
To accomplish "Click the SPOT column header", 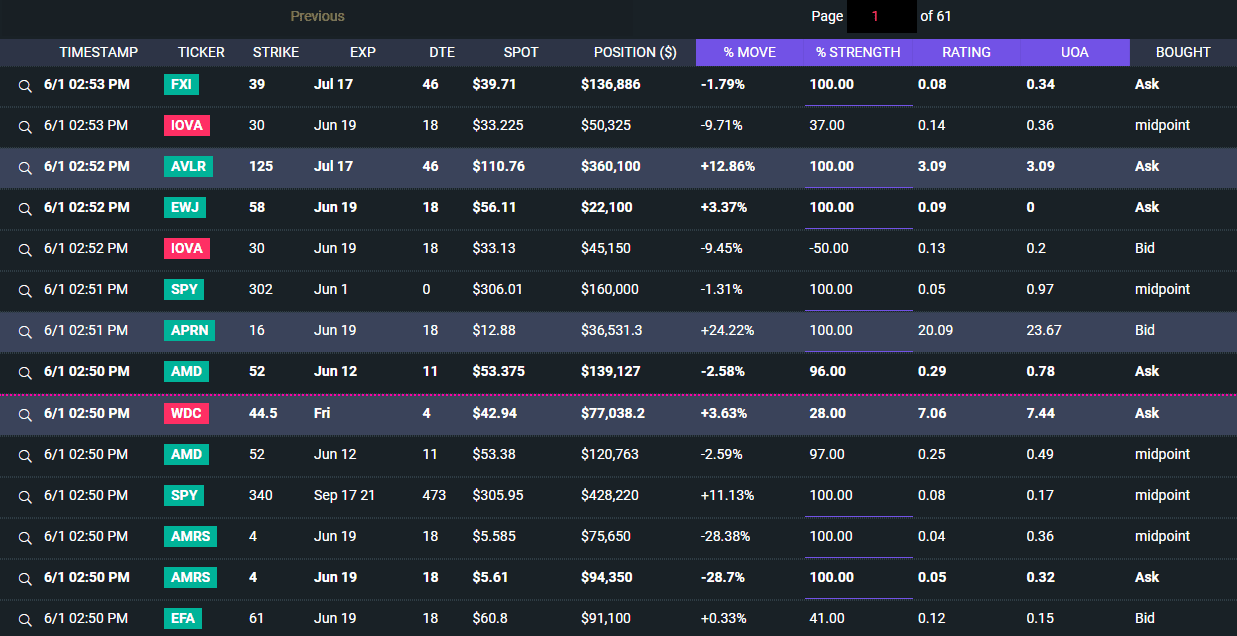I will (521, 52).
